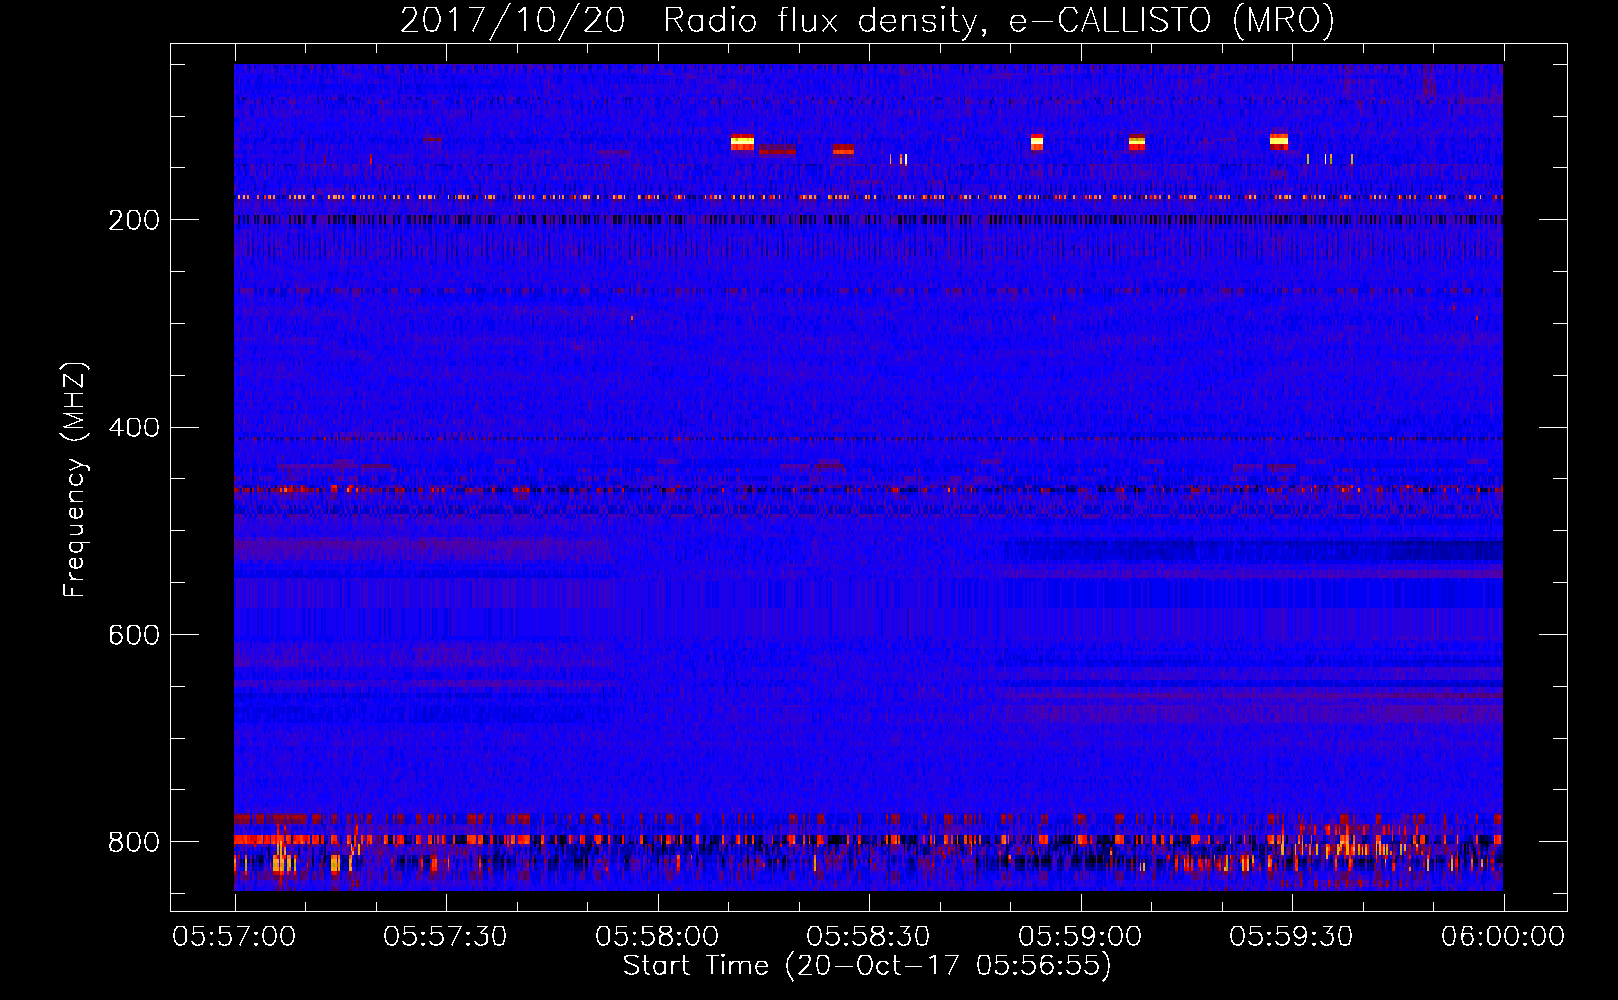Click the 05:59:00 time label

pos(1080,936)
